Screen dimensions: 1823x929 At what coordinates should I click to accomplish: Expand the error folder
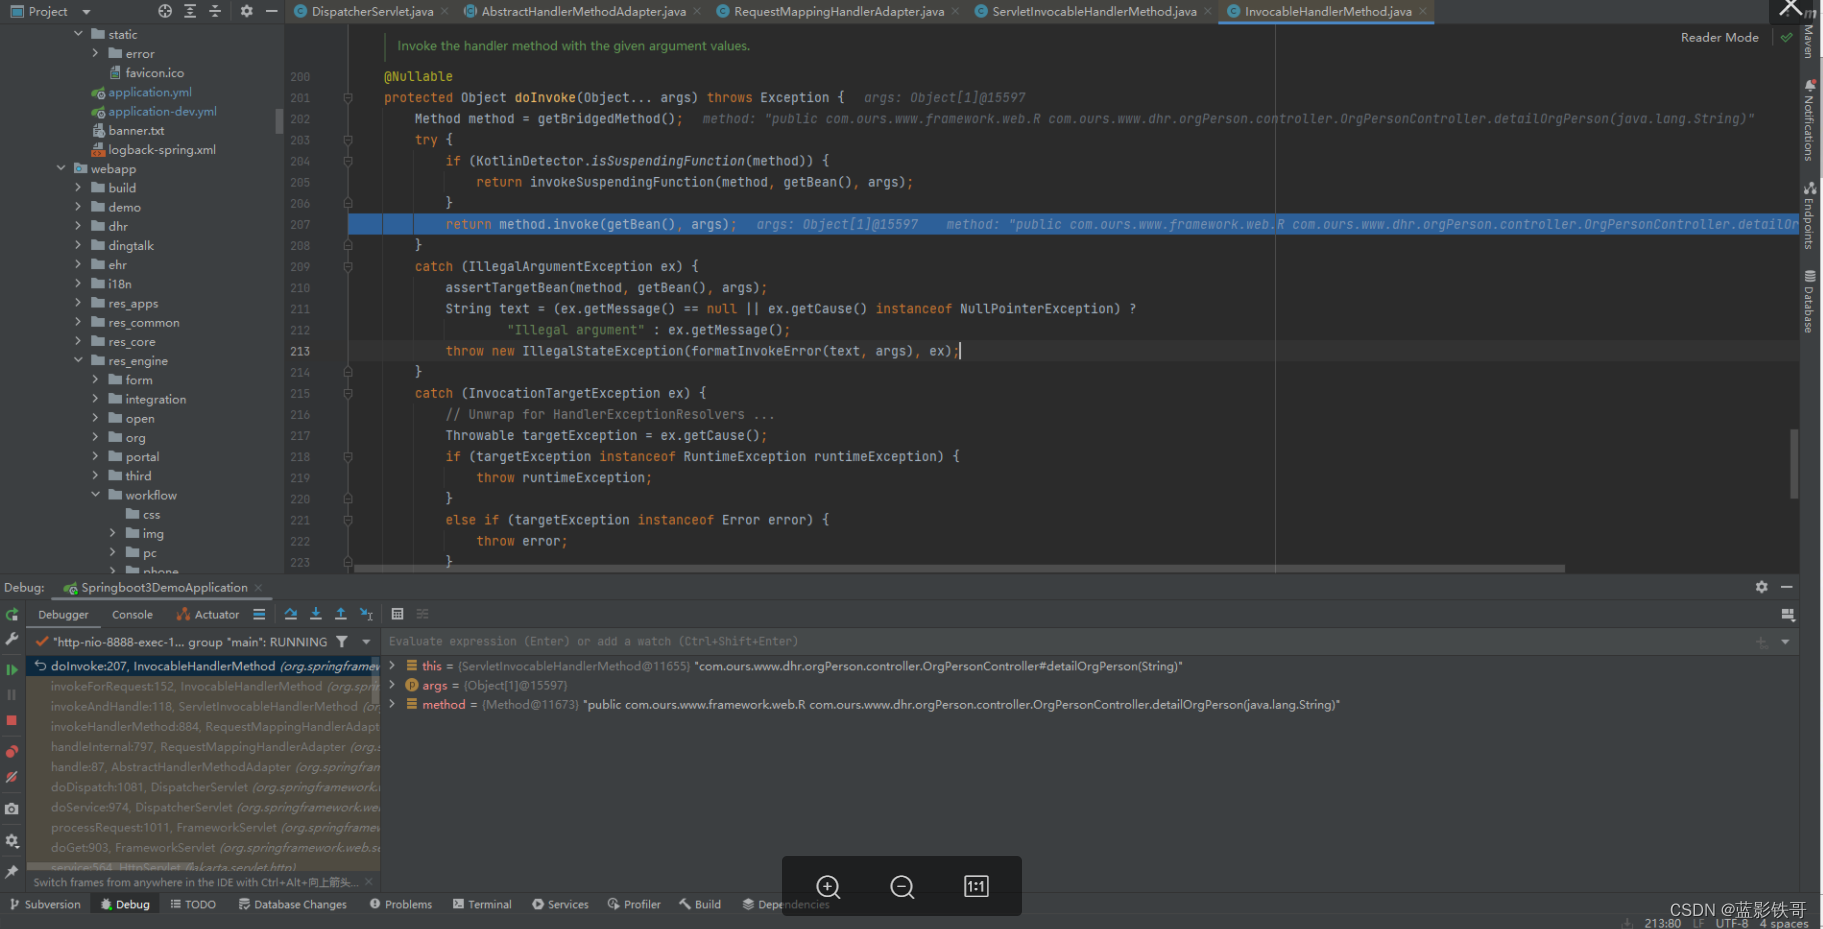click(96, 53)
